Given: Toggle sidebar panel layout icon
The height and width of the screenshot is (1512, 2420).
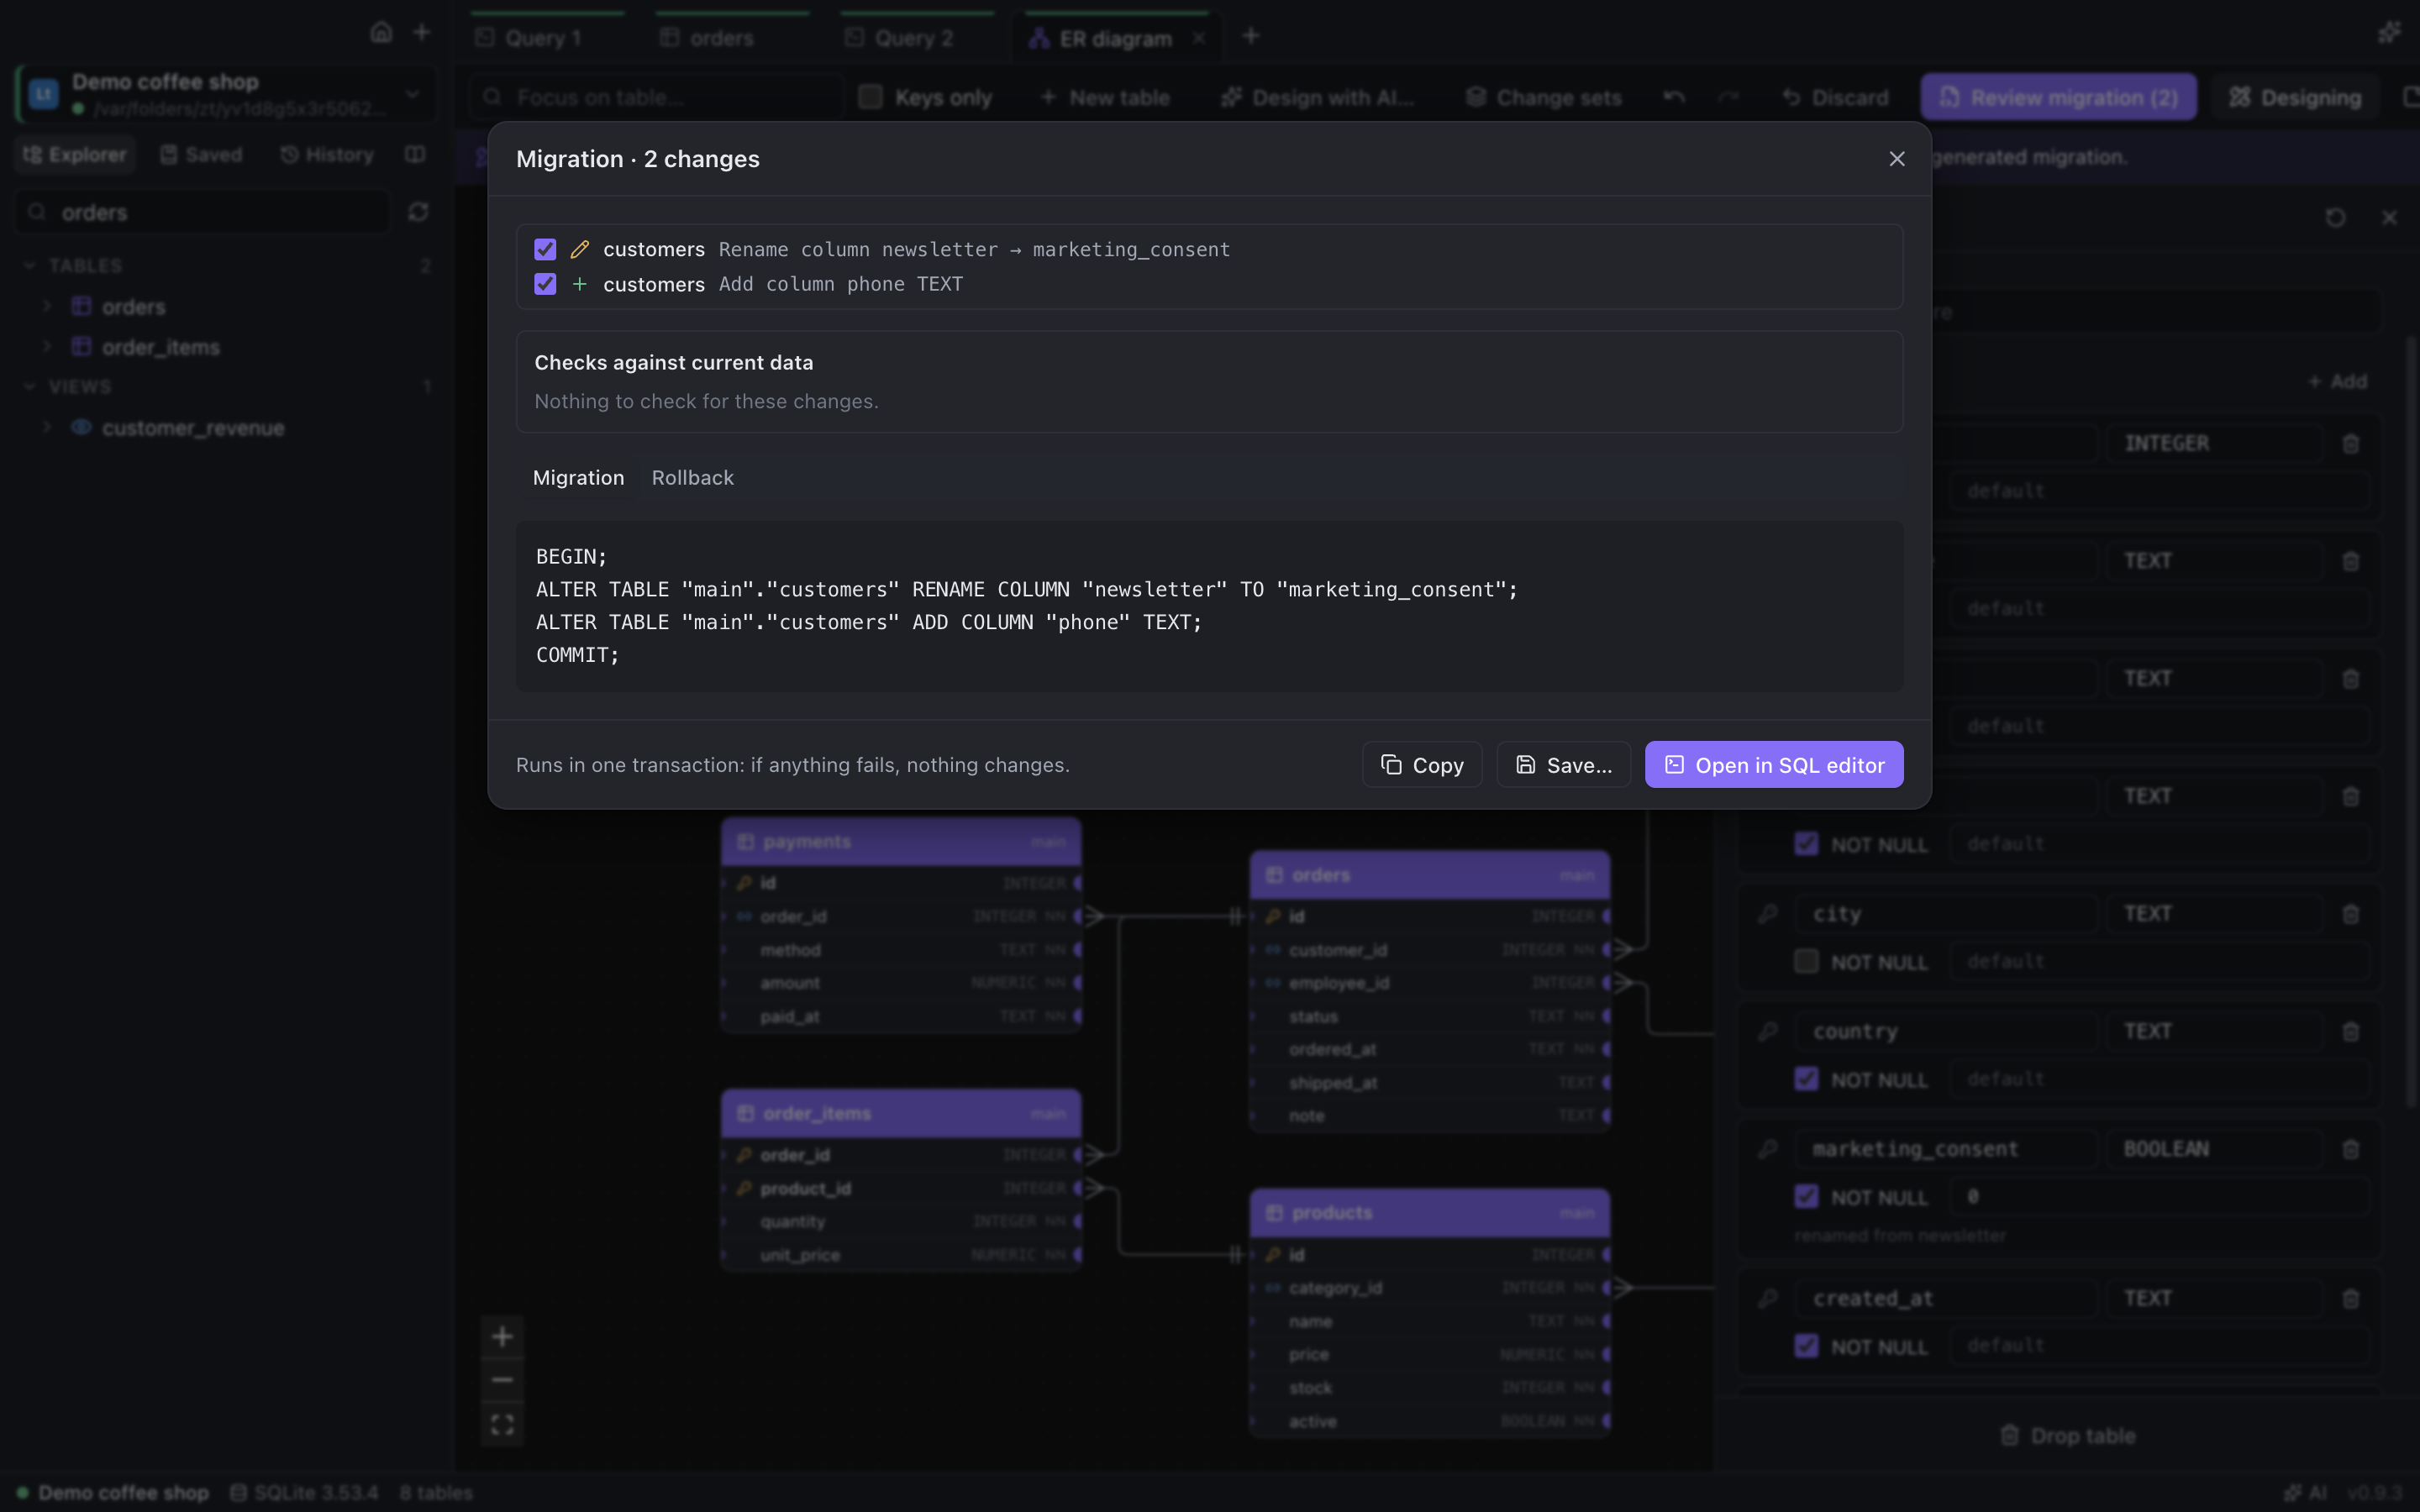Looking at the screenshot, I should point(415,154).
